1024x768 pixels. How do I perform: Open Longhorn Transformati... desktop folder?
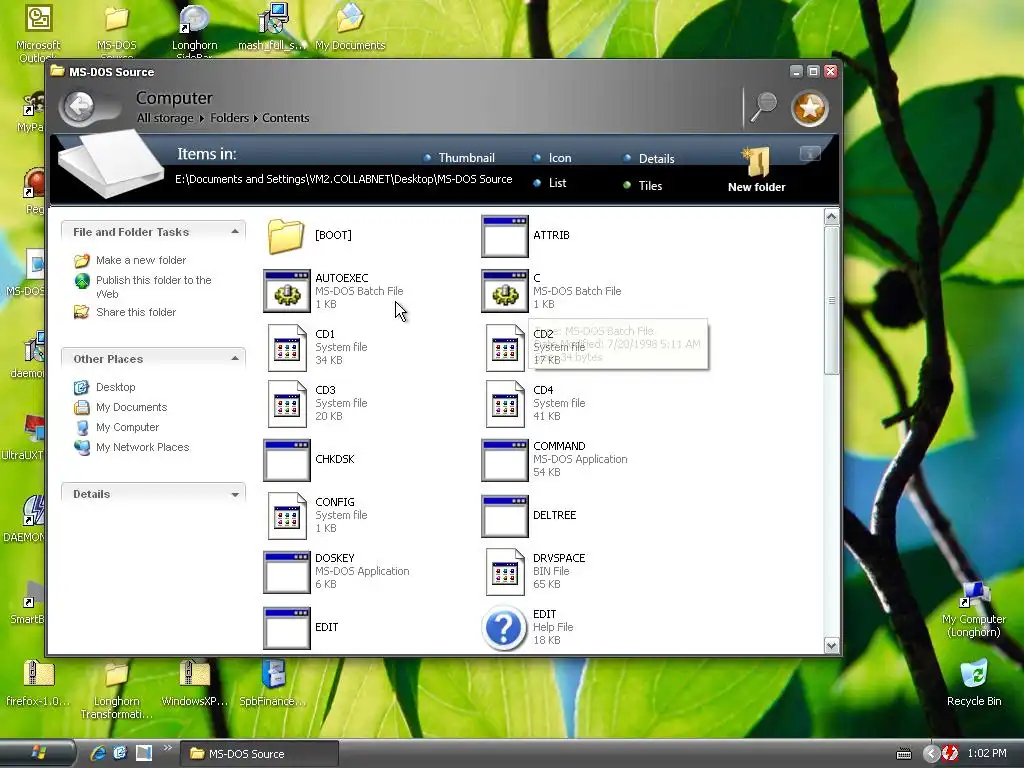point(116,690)
